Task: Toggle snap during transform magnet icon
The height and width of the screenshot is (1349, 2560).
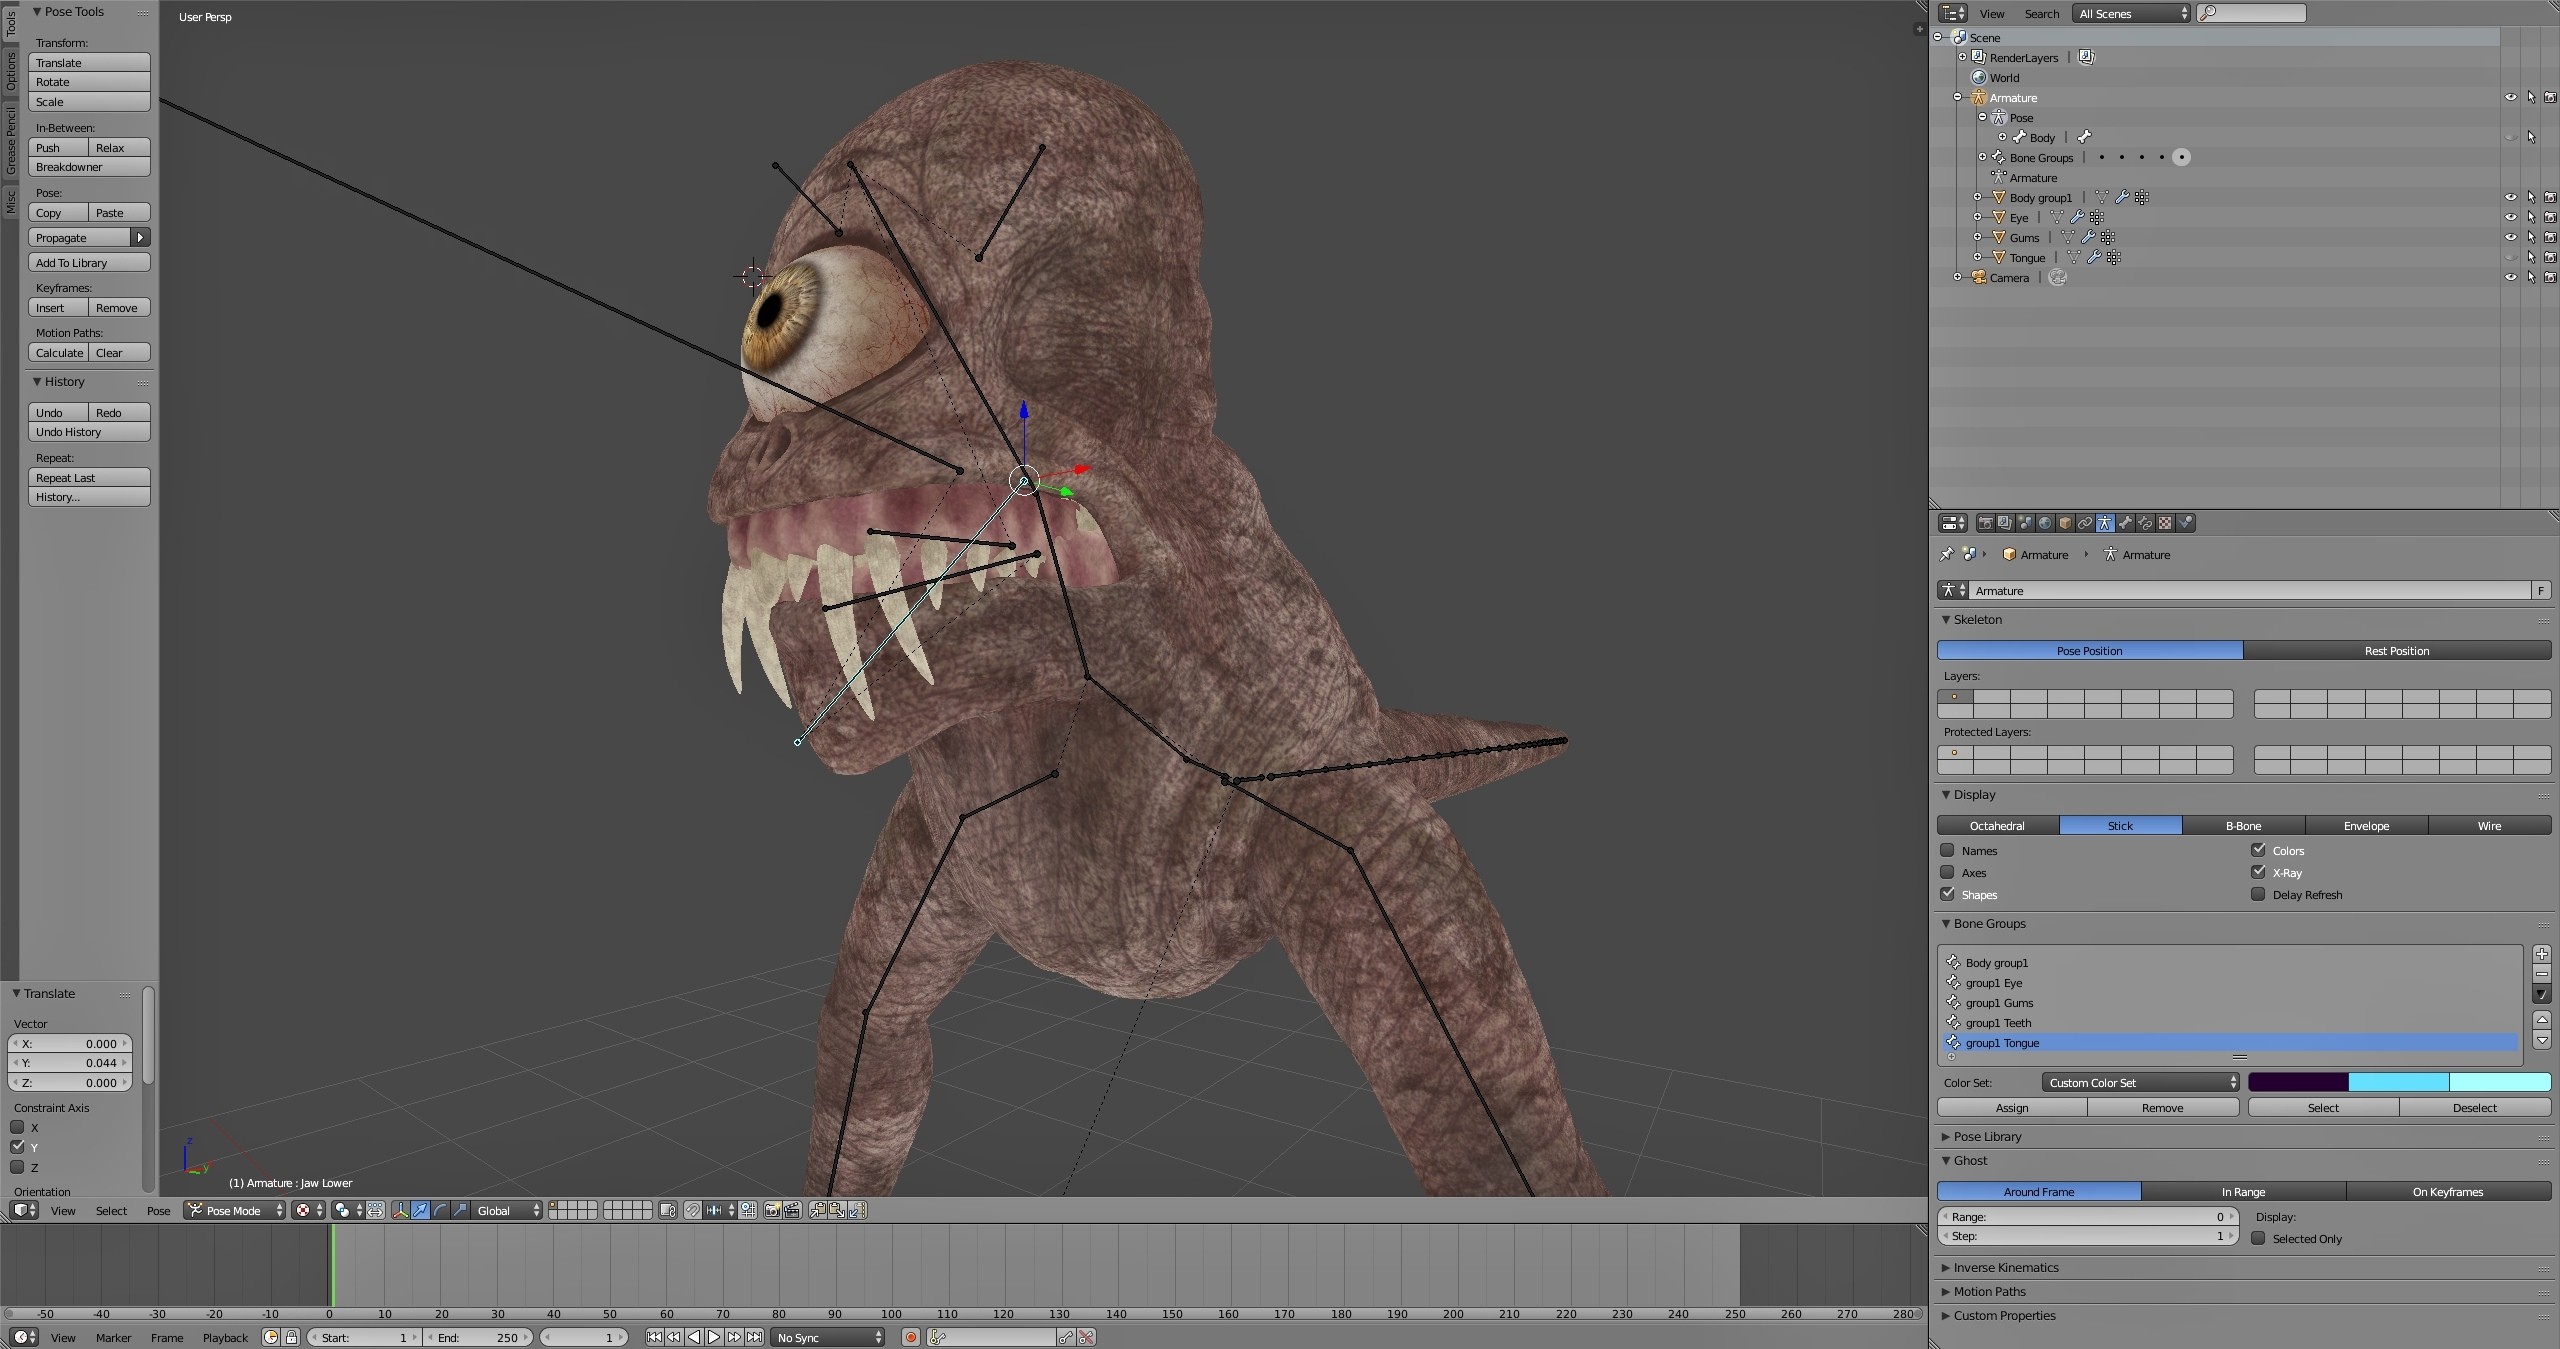Action: (693, 1210)
